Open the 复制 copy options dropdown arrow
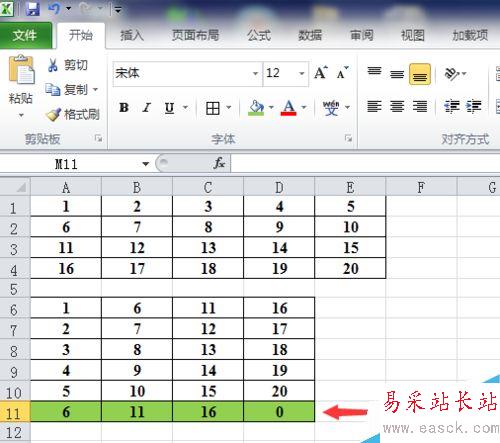 (x=95, y=89)
